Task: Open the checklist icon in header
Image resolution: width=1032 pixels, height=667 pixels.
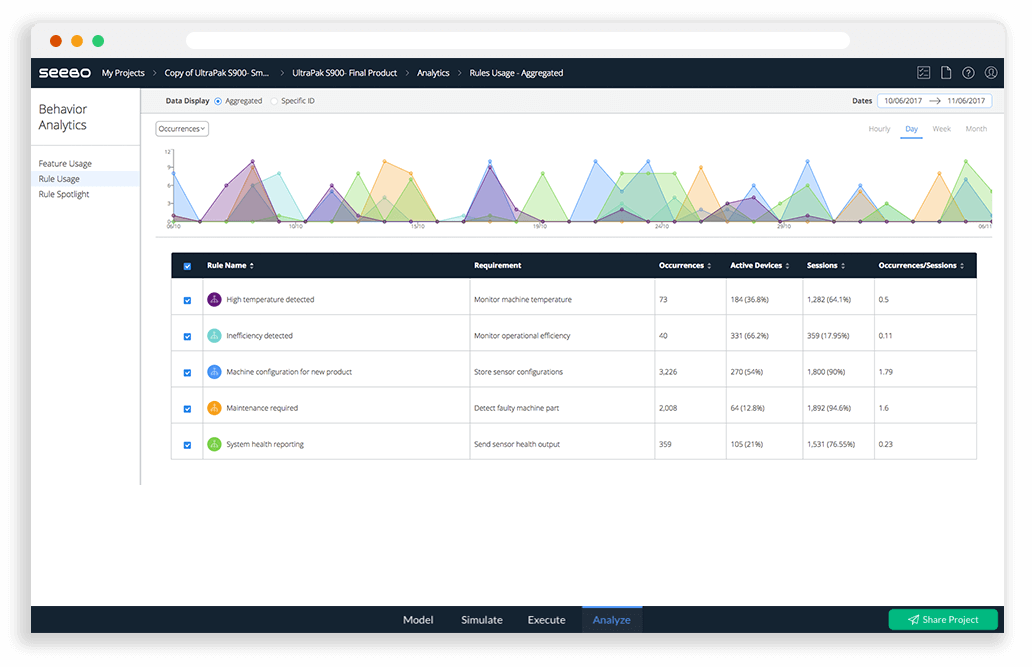Action: 923,72
